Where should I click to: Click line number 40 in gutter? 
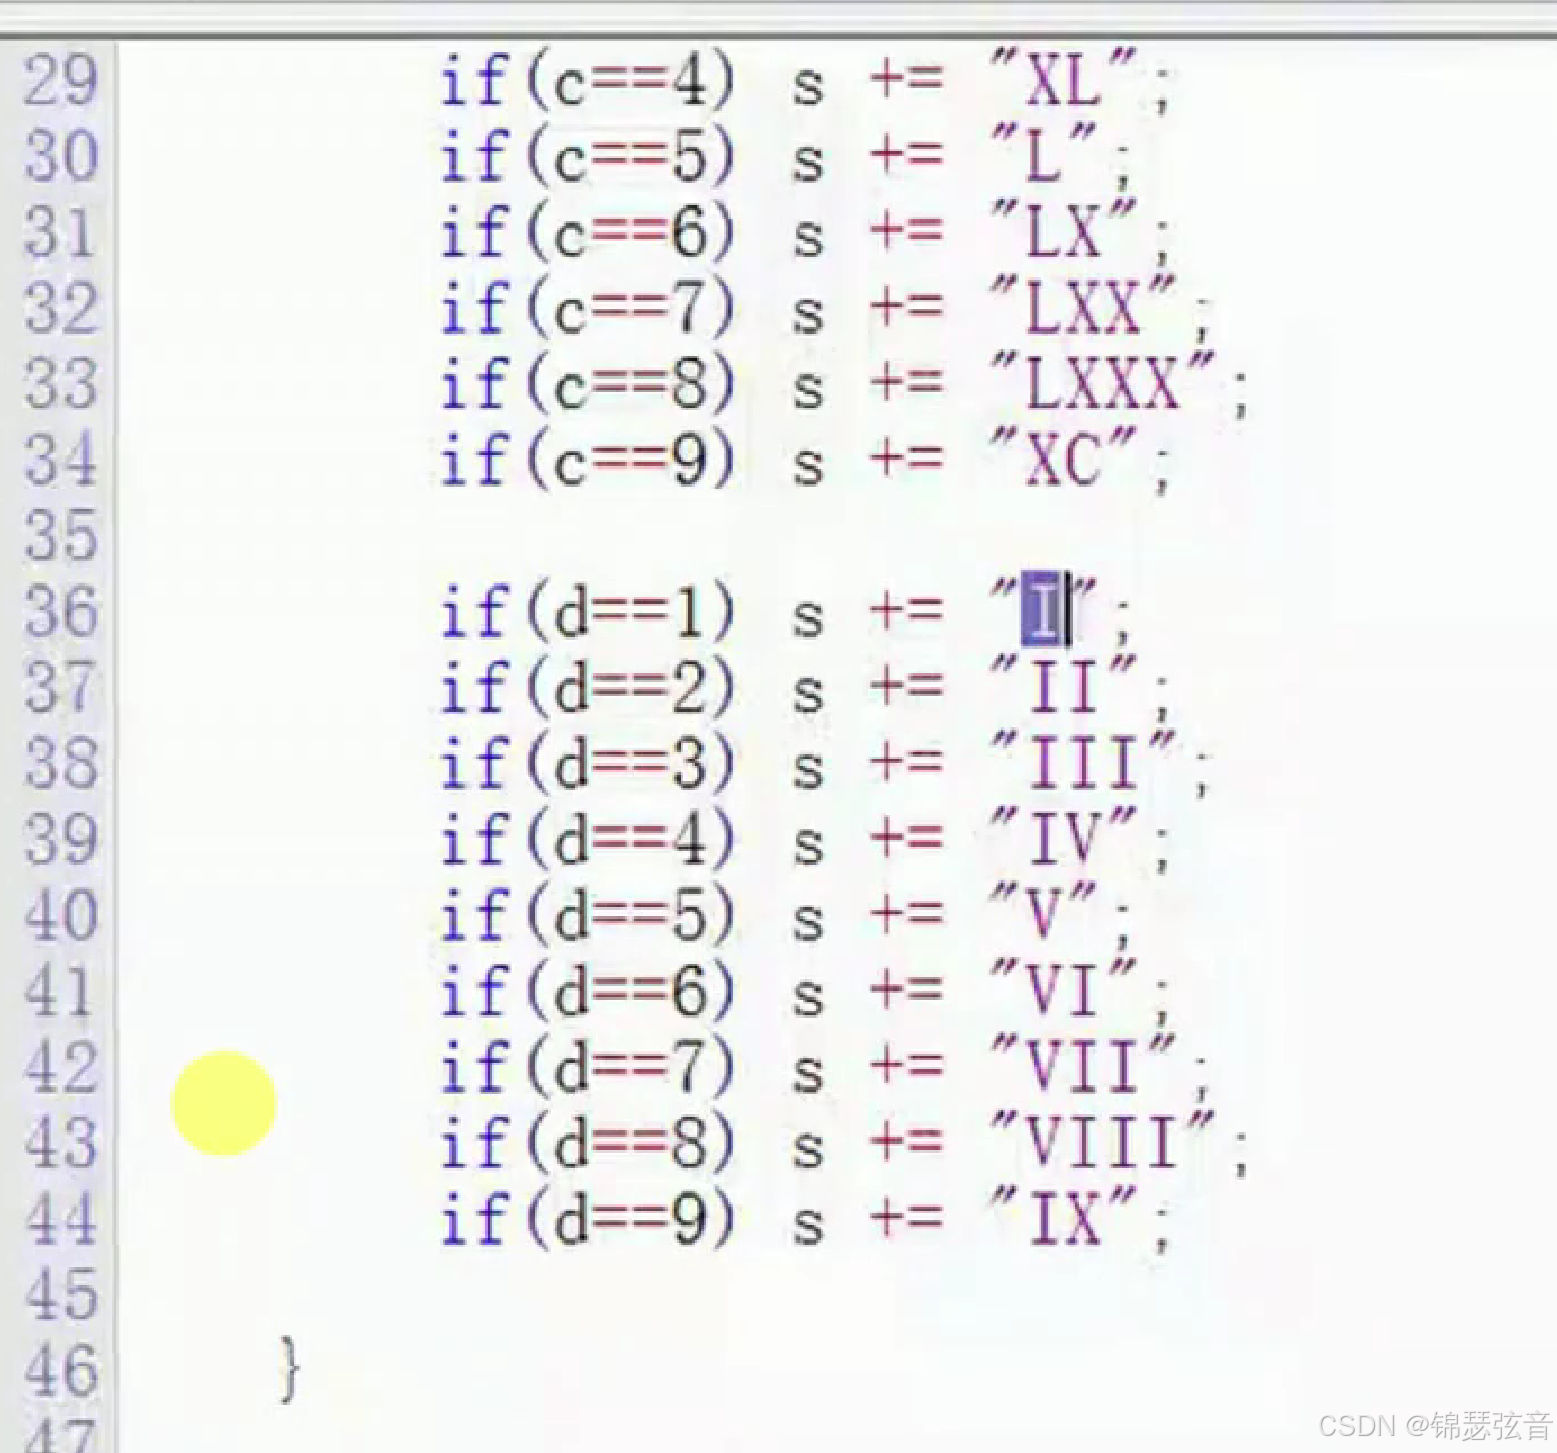[61, 916]
